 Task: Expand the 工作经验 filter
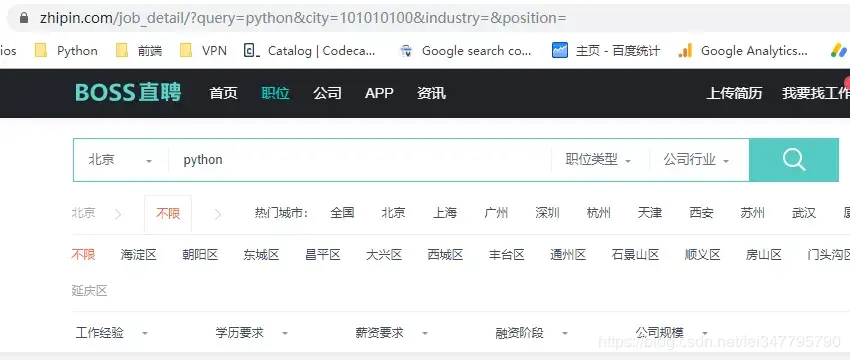coord(112,333)
